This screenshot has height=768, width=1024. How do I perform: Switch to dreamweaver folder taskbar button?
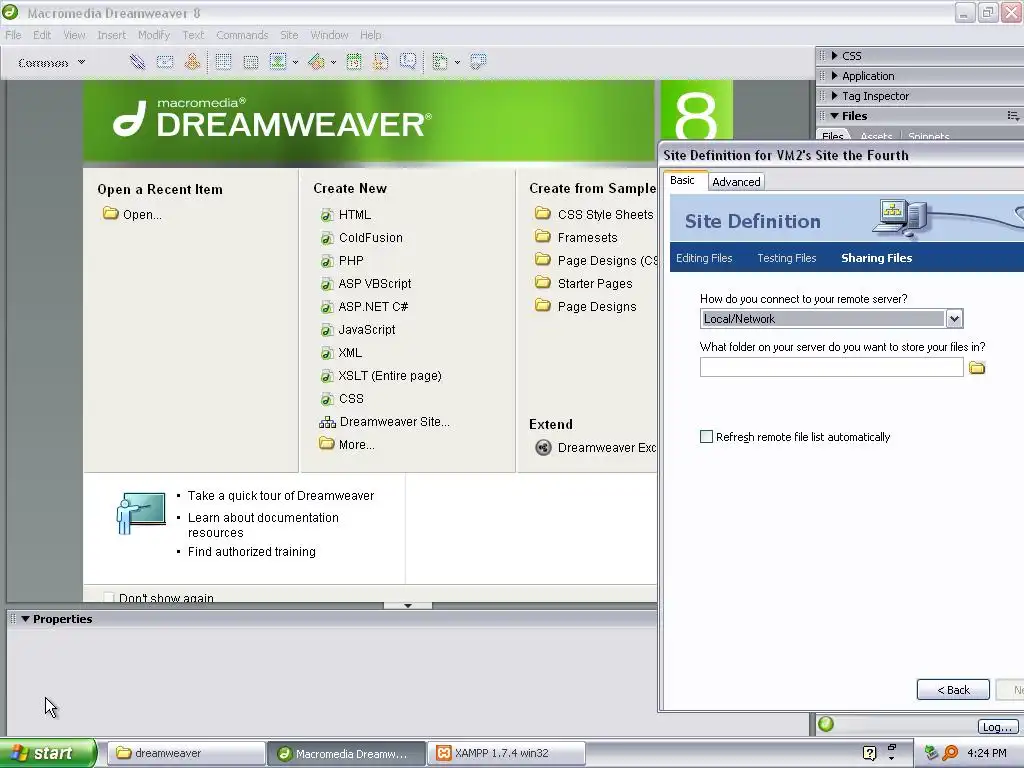coord(185,753)
